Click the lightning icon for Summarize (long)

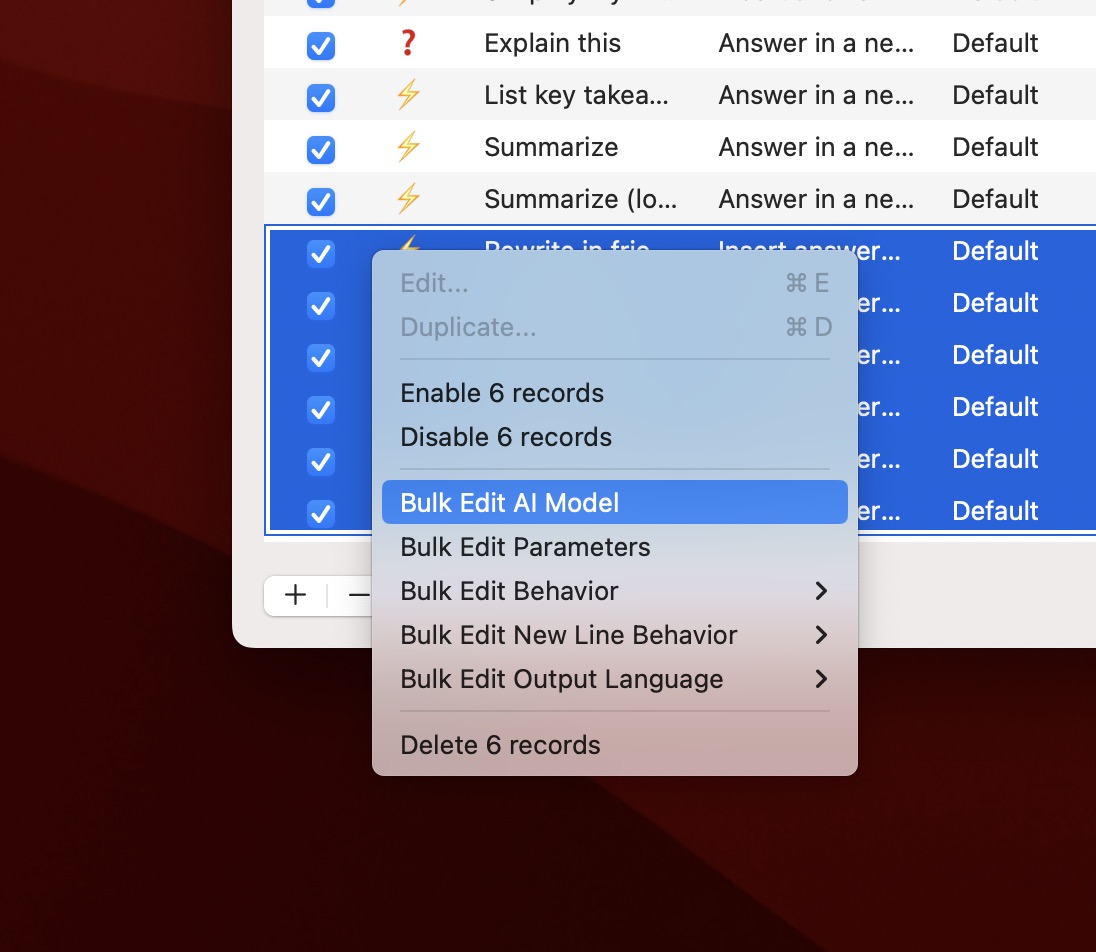tap(407, 199)
